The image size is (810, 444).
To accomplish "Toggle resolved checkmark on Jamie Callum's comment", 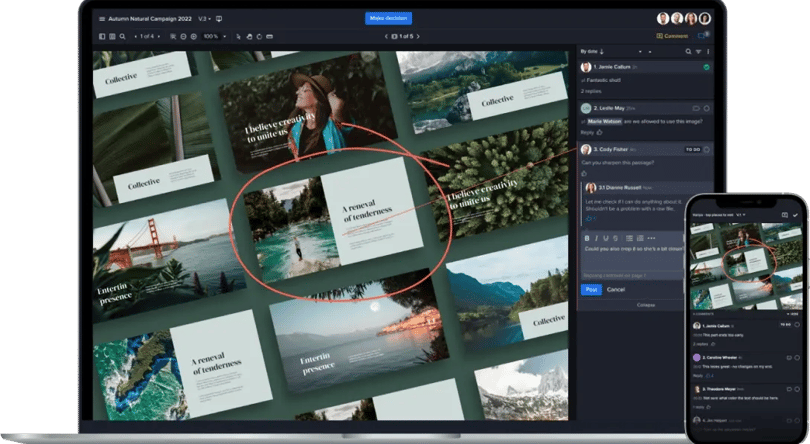I will (707, 67).
